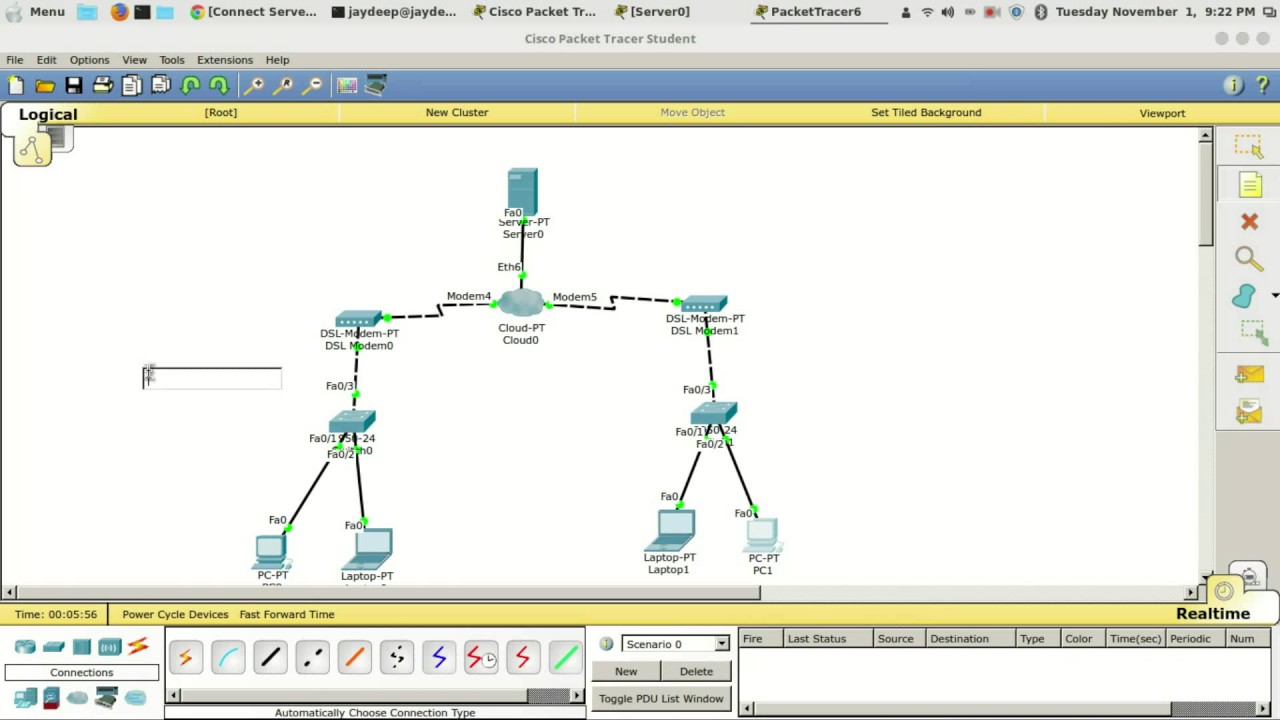Click Fast Forward Time

(287, 614)
